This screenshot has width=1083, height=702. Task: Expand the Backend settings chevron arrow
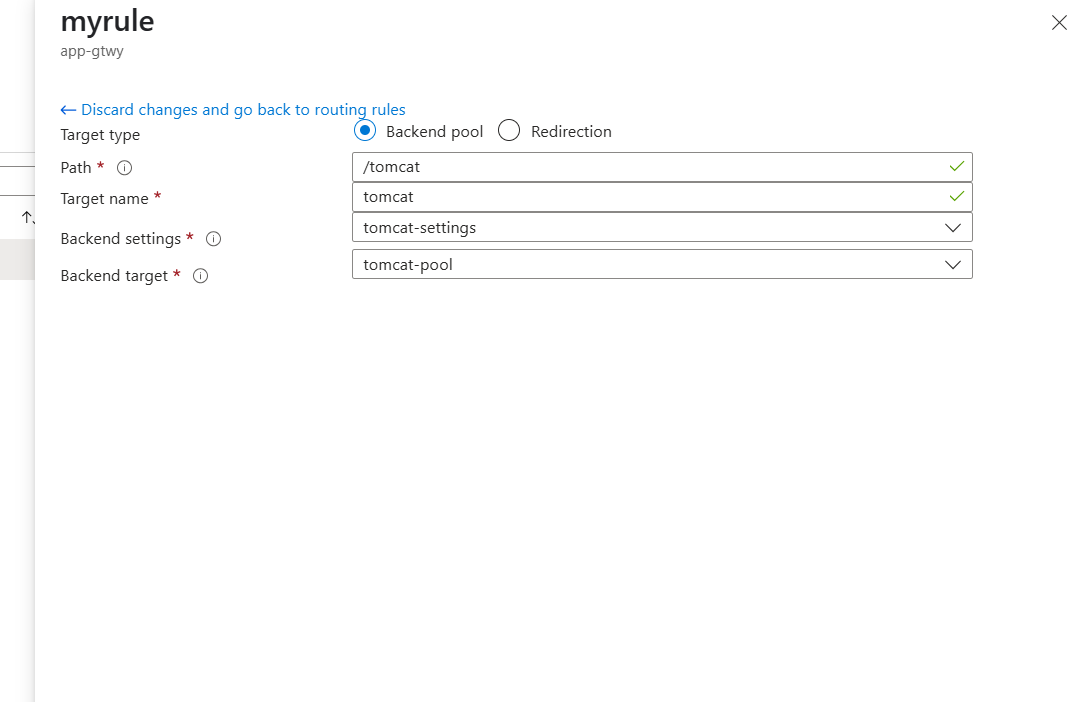(x=953, y=227)
